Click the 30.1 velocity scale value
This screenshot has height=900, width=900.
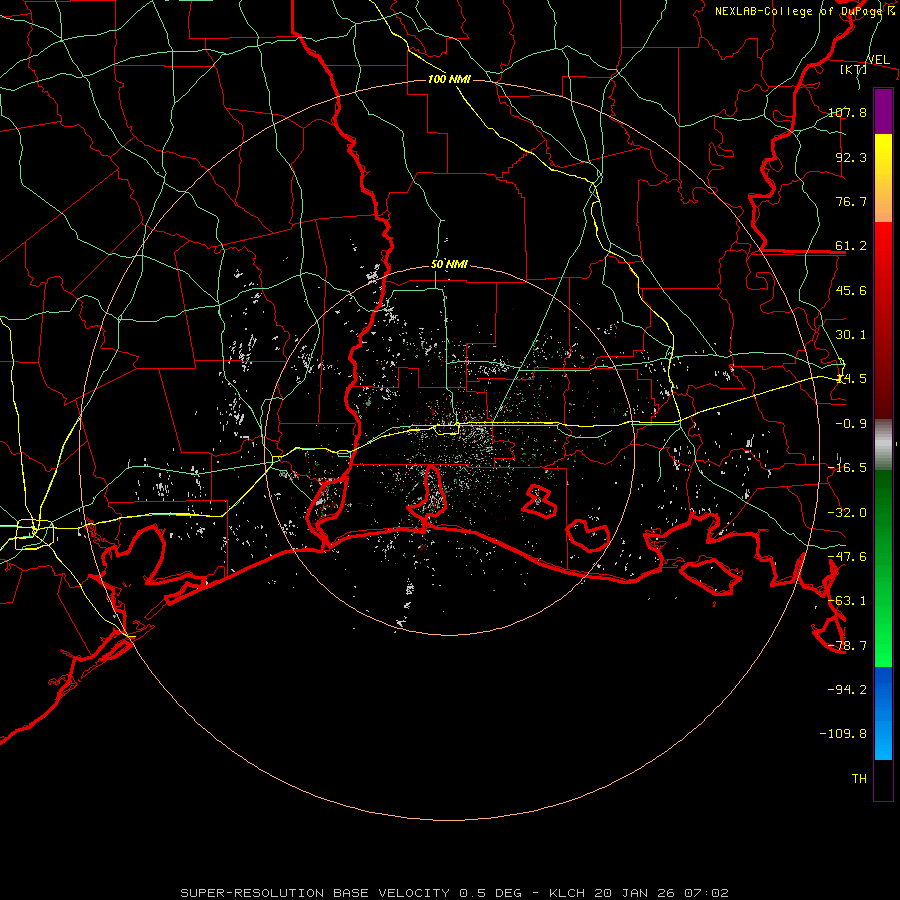[x=851, y=335]
